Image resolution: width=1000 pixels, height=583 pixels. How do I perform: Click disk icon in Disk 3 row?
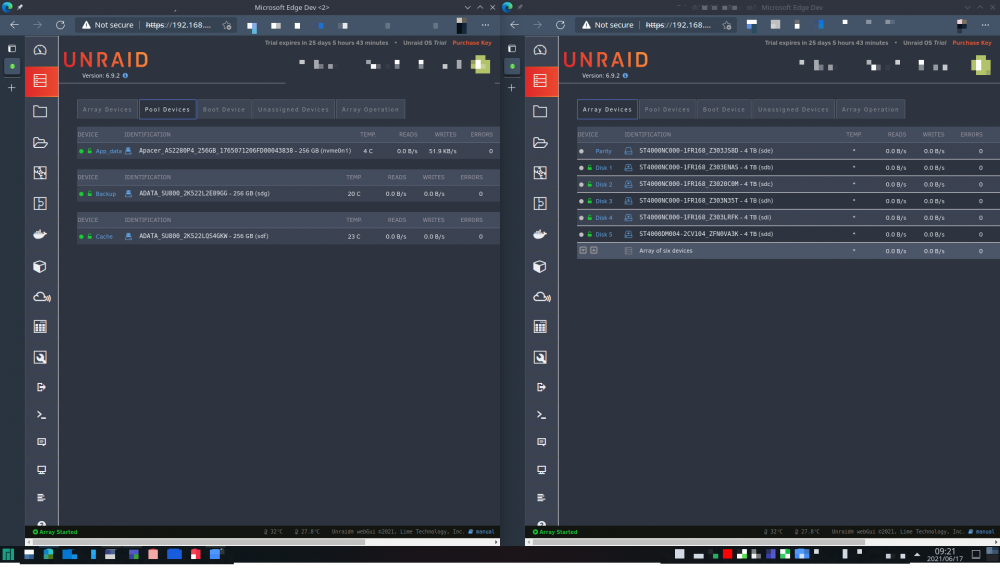pyautogui.click(x=628, y=201)
